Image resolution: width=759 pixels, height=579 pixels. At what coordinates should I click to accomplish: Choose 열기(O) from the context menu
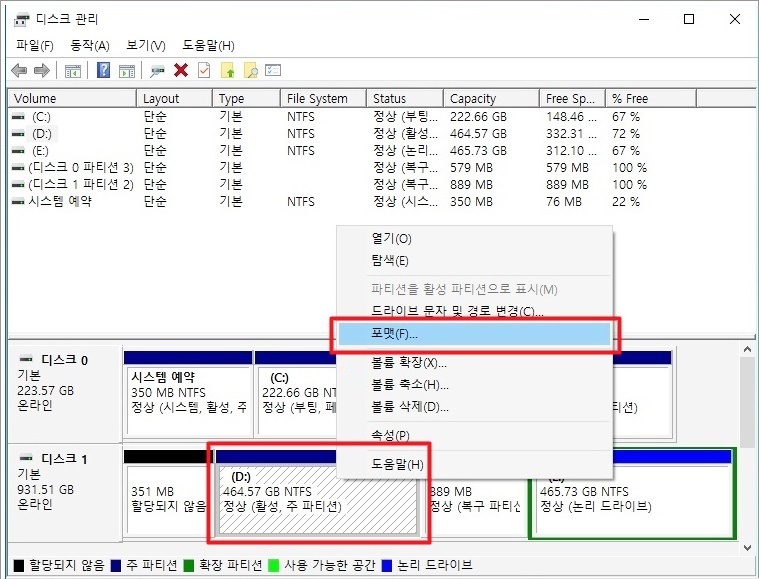click(x=474, y=239)
